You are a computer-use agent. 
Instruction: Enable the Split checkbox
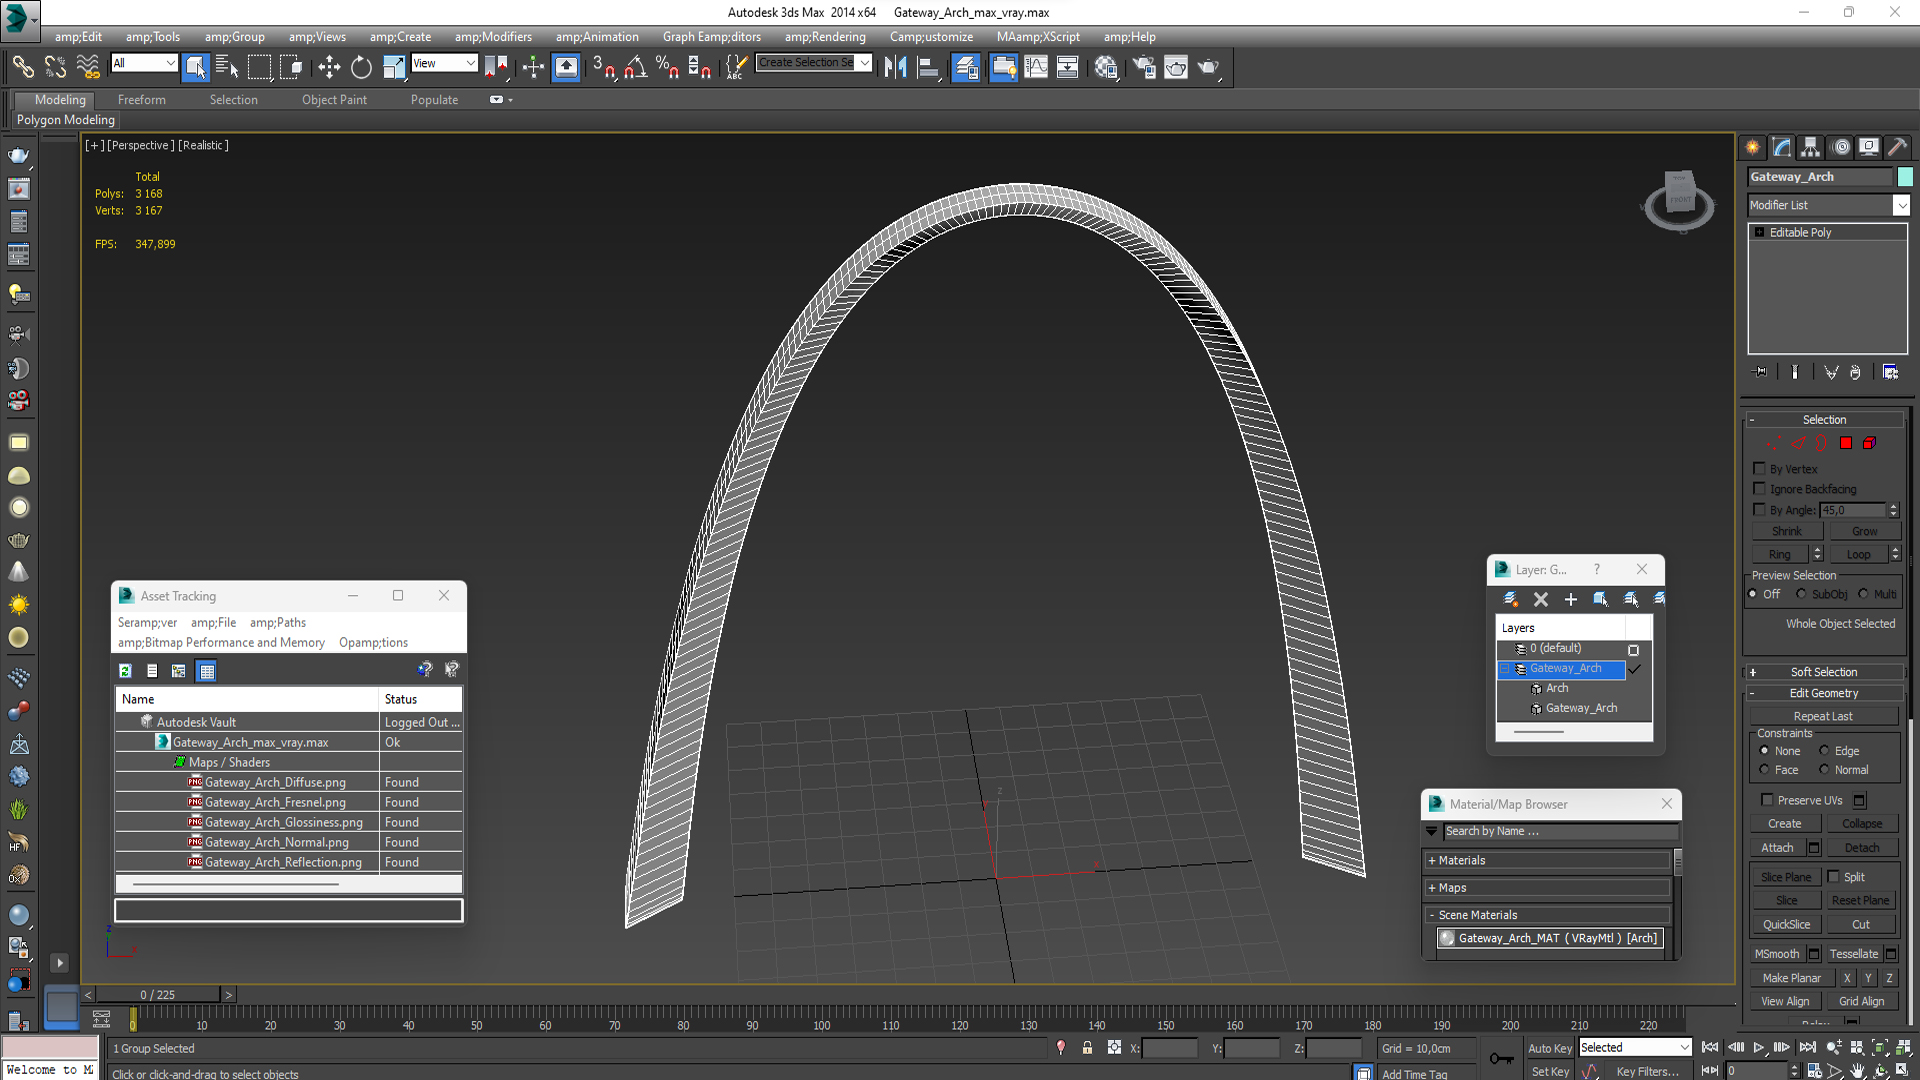click(x=1834, y=876)
